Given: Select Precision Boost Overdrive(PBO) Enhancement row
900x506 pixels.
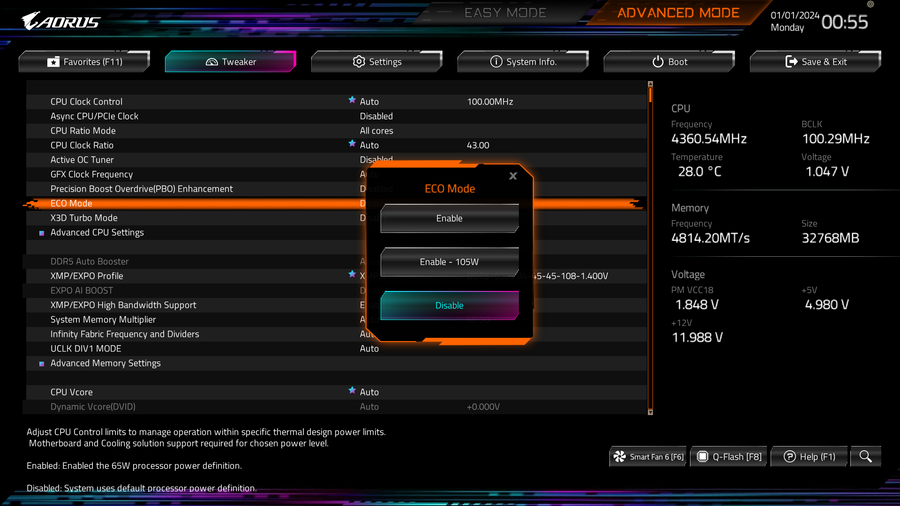Looking at the screenshot, I should (336, 189).
